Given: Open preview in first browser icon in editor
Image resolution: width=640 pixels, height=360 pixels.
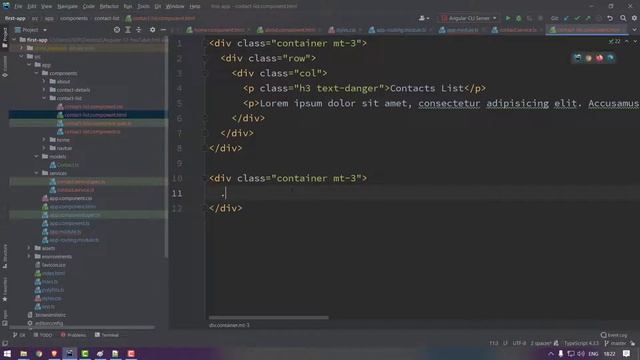Looking at the screenshot, I should coord(578,58).
